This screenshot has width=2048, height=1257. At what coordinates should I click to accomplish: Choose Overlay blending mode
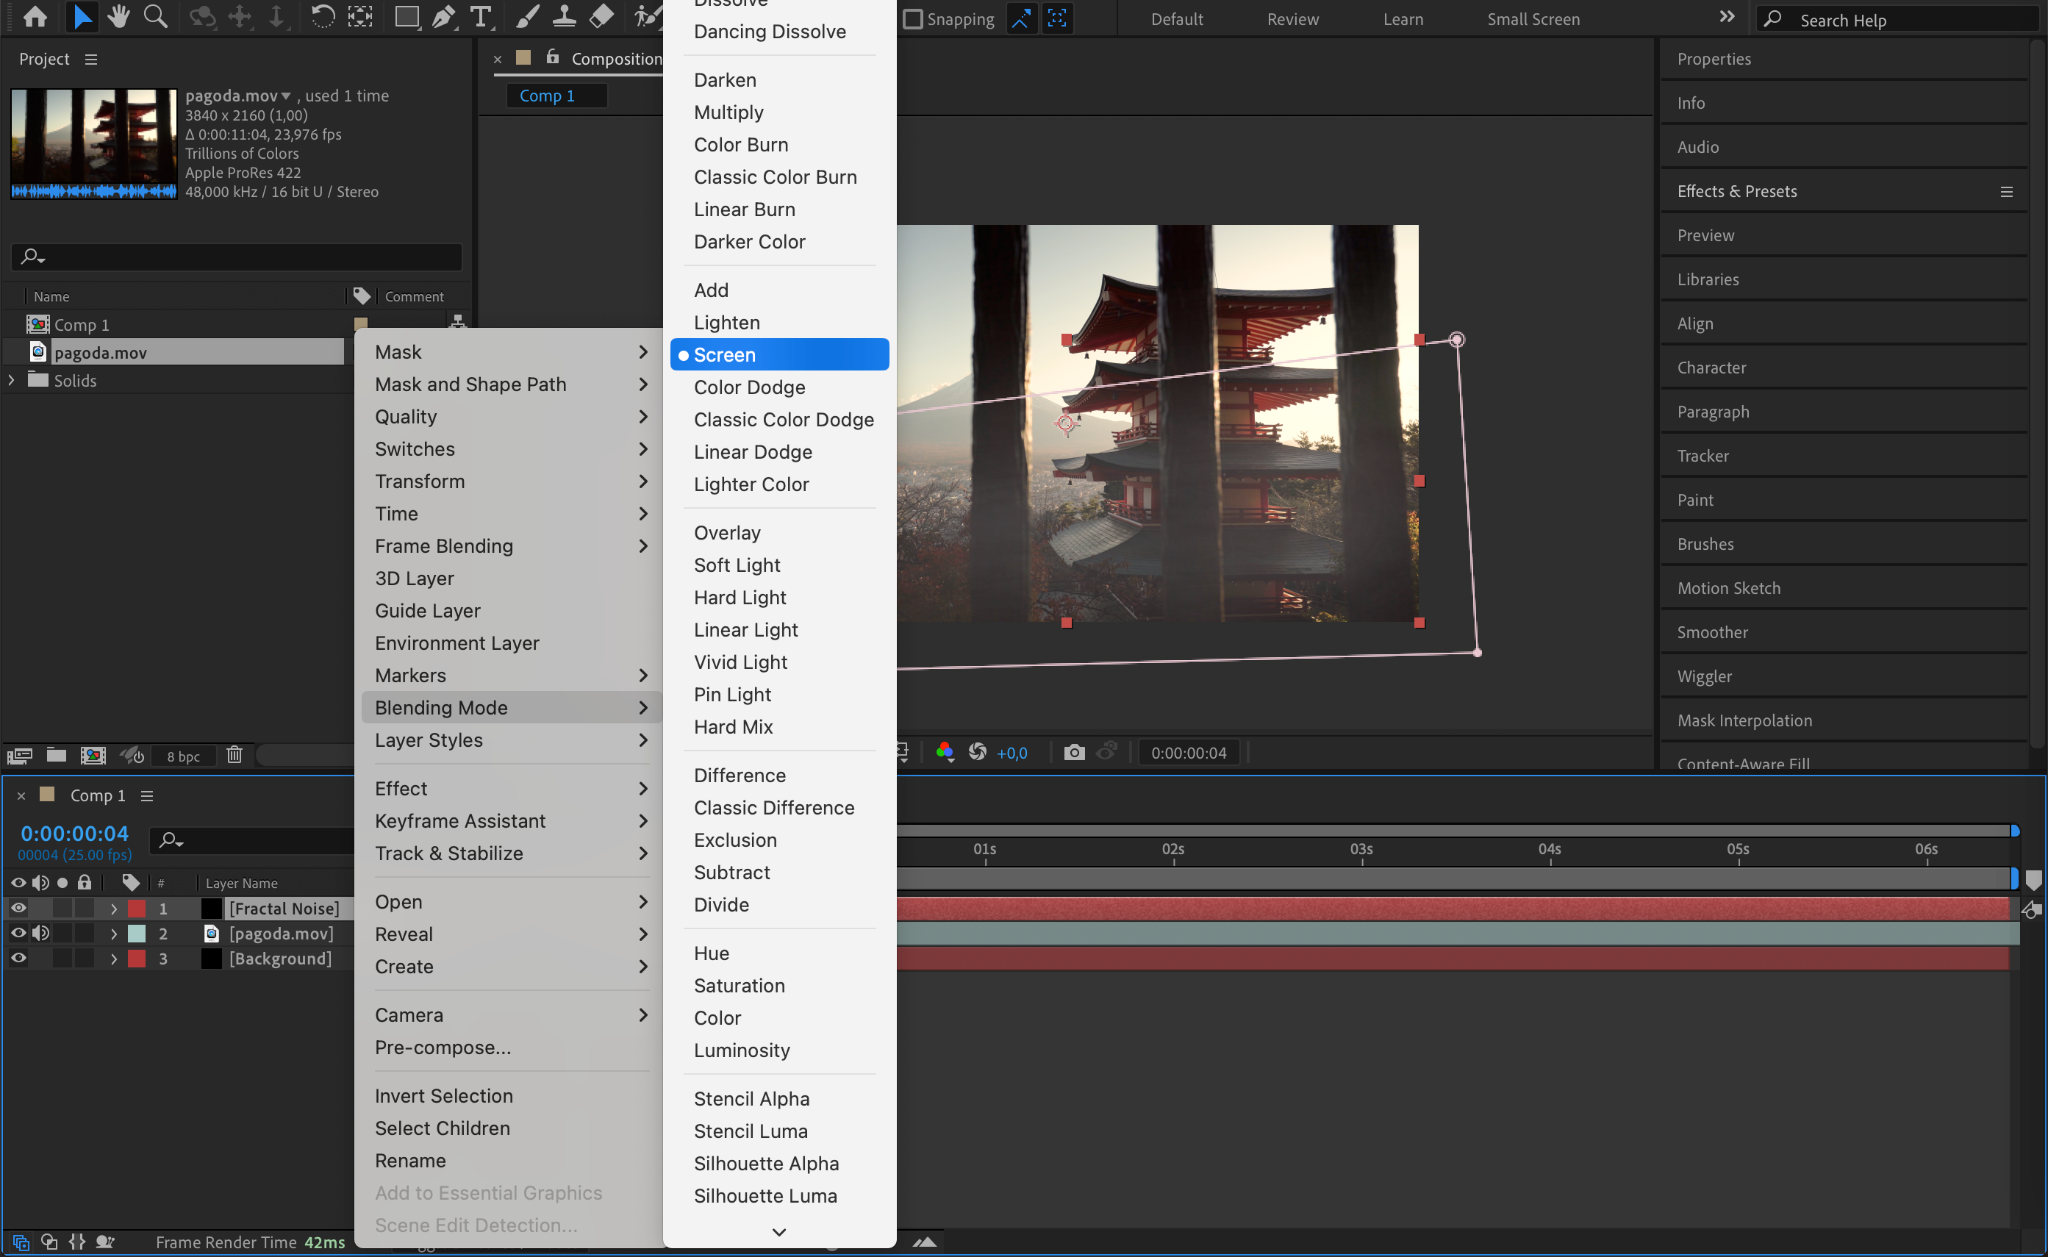pos(727,533)
